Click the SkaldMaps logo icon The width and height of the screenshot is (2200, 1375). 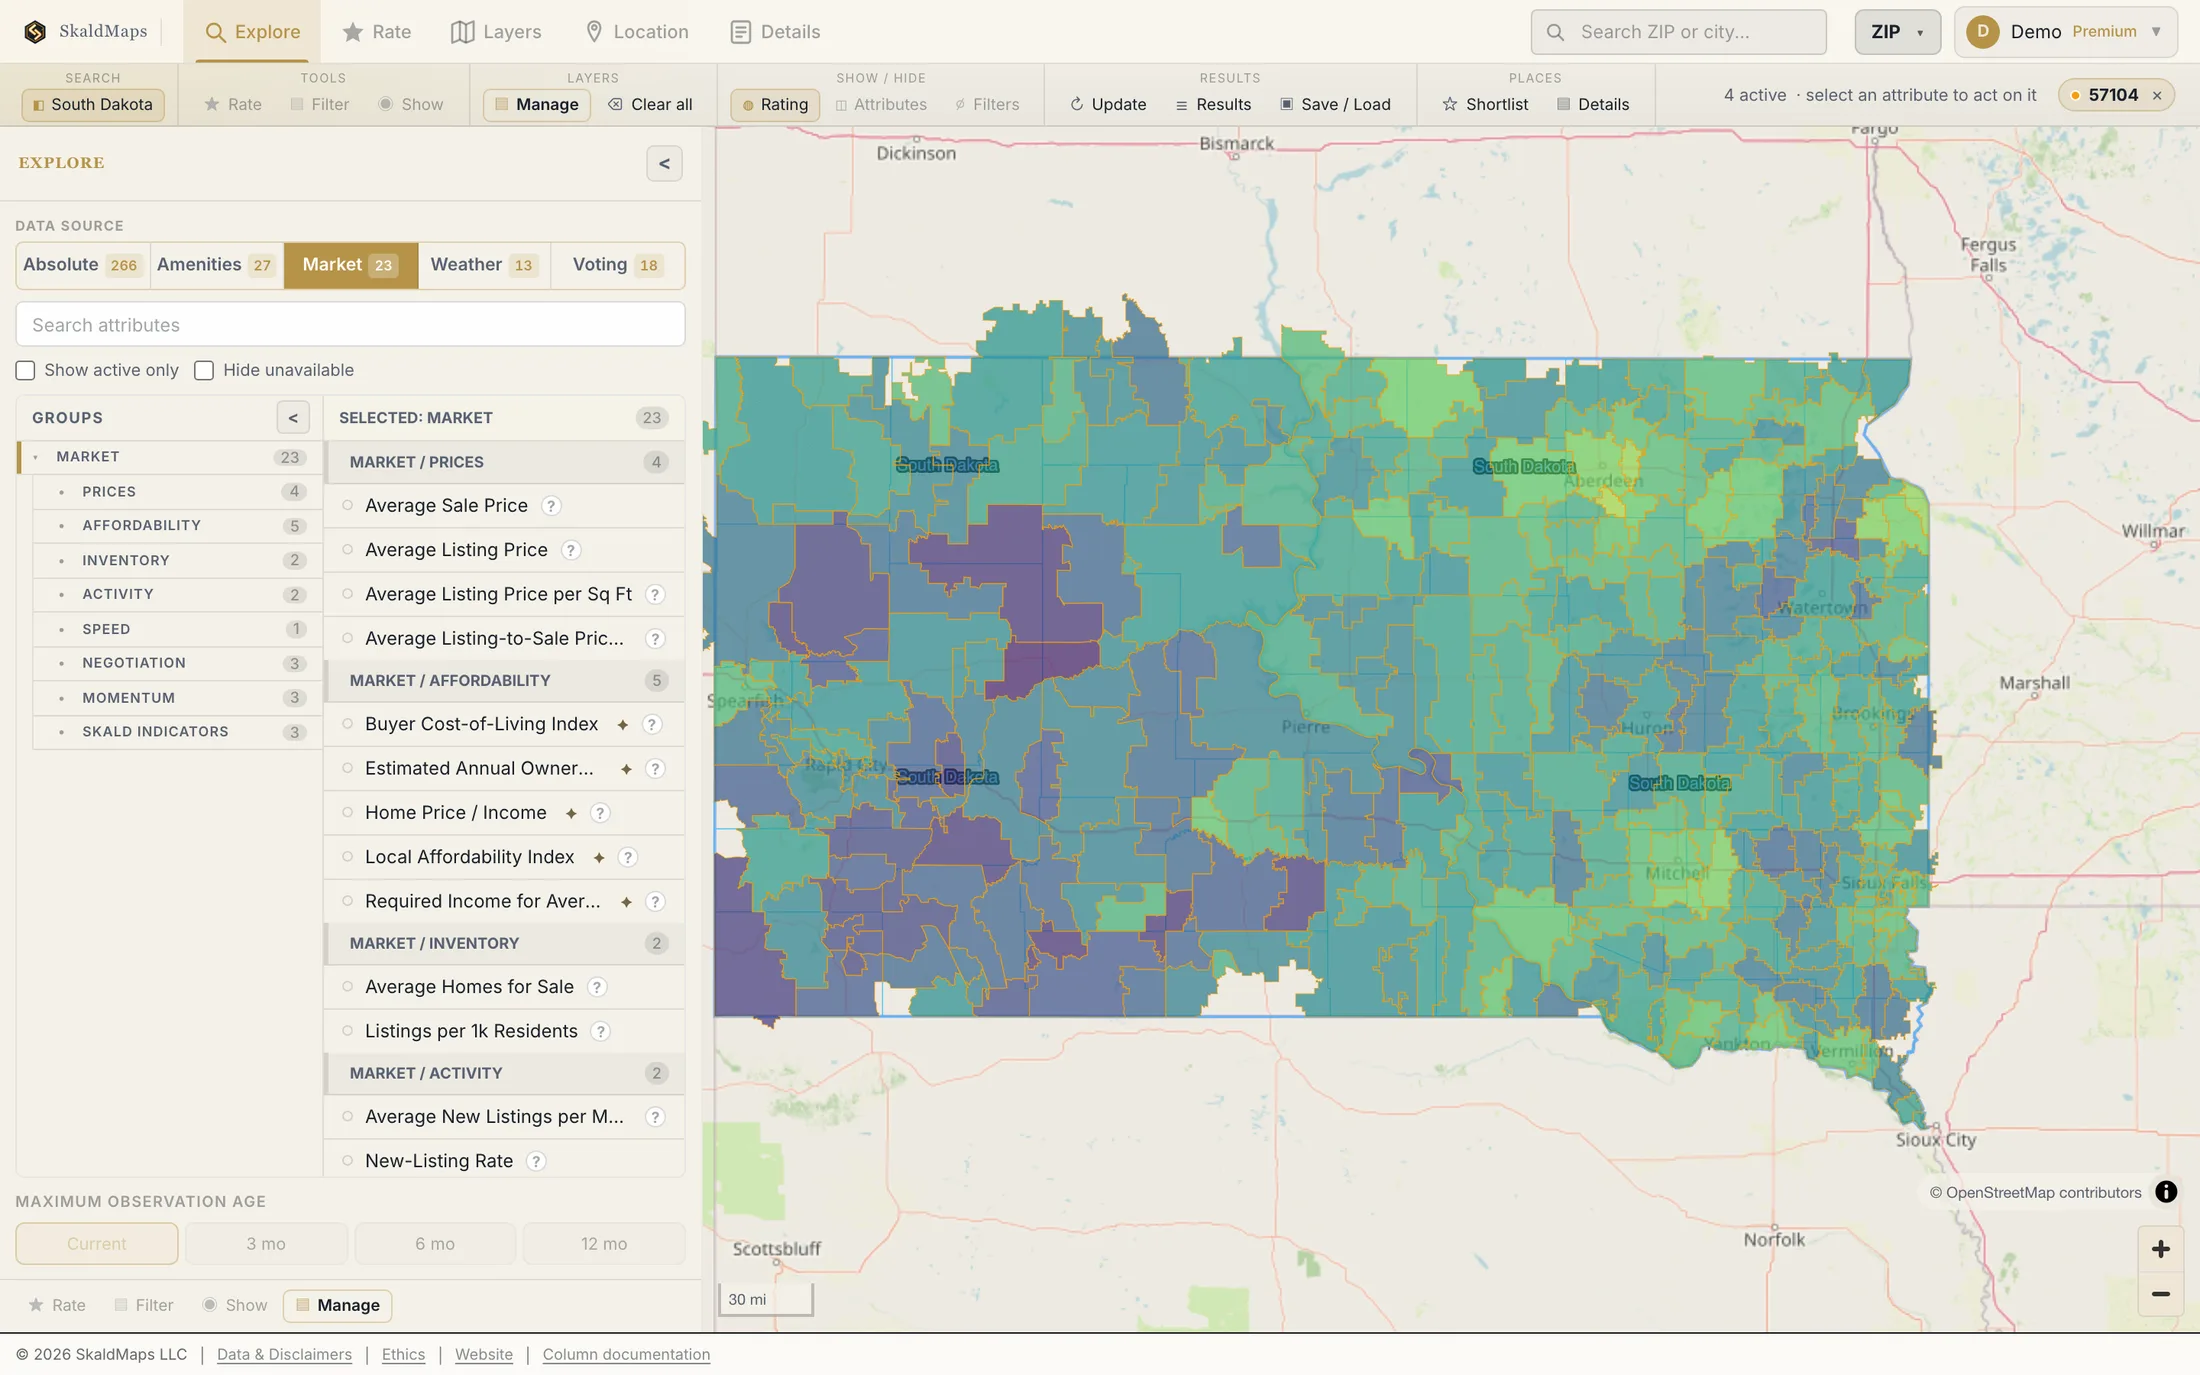tap(35, 32)
